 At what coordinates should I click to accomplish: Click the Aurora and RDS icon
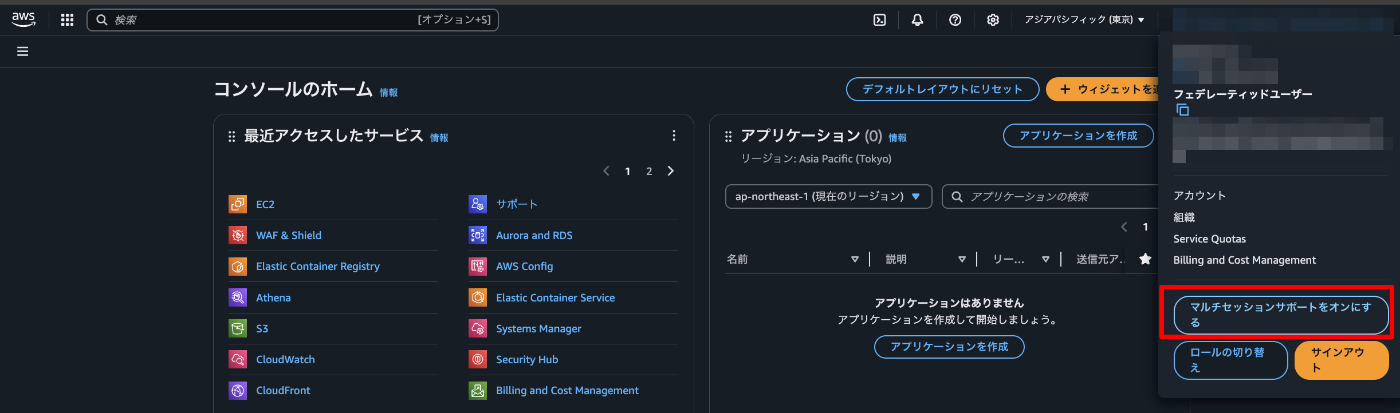(478, 235)
